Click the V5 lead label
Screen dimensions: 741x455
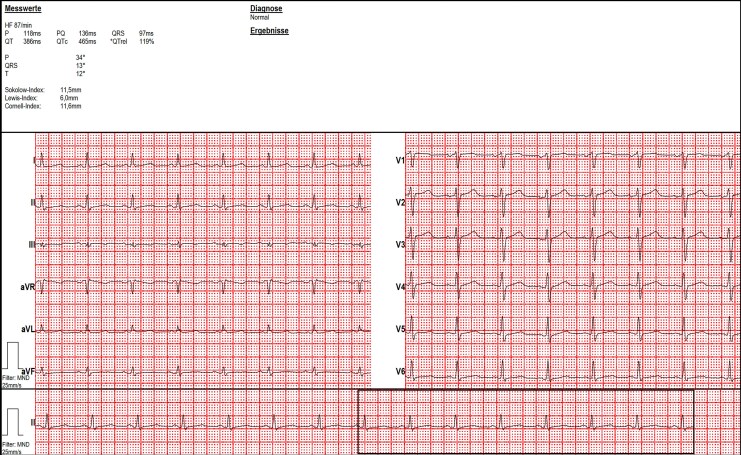(x=400, y=329)
